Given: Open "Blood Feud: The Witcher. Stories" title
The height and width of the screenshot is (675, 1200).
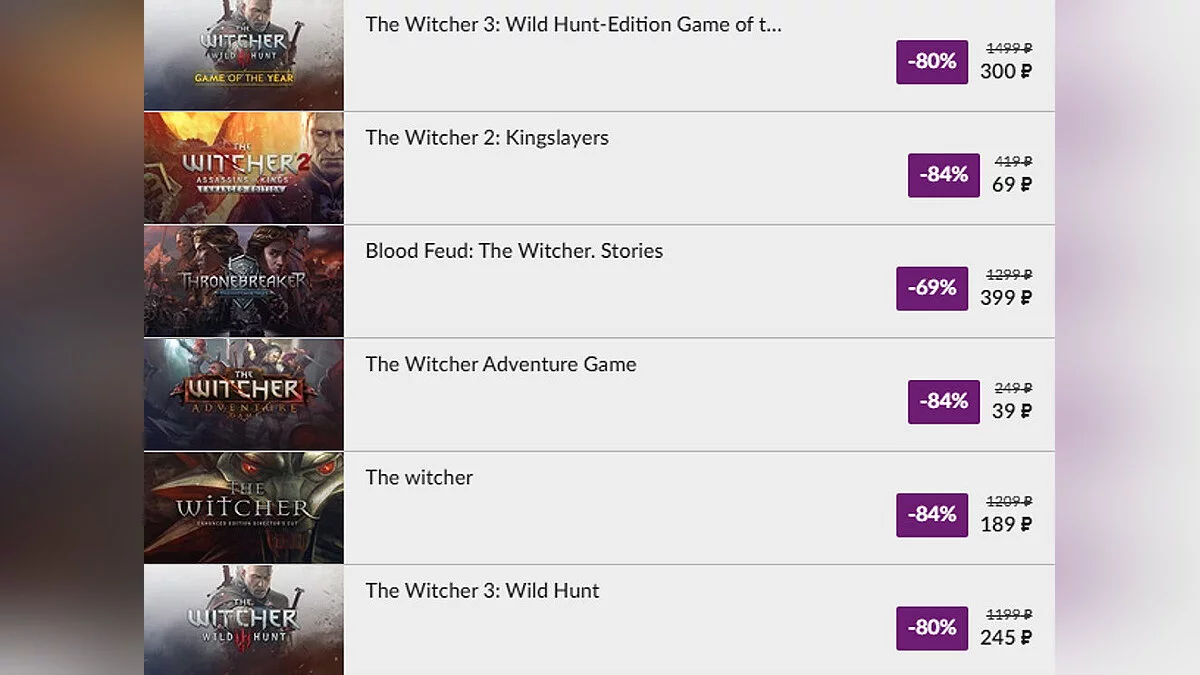Looking at the screenshot, I should (514, 251).
